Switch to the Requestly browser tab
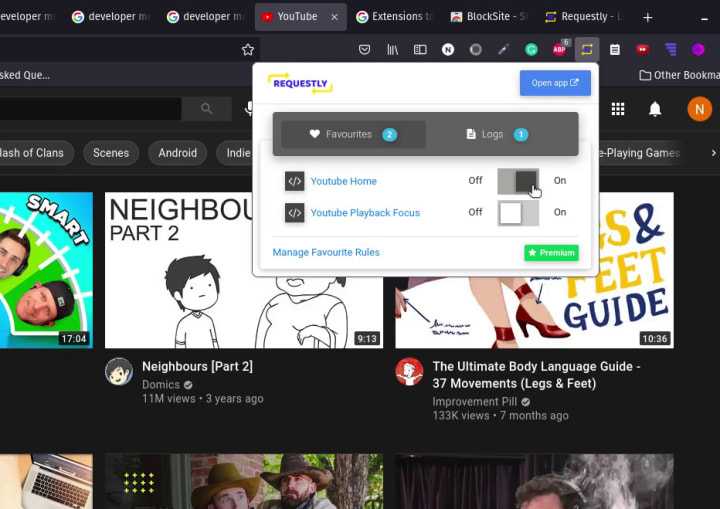 coord(583,17)
